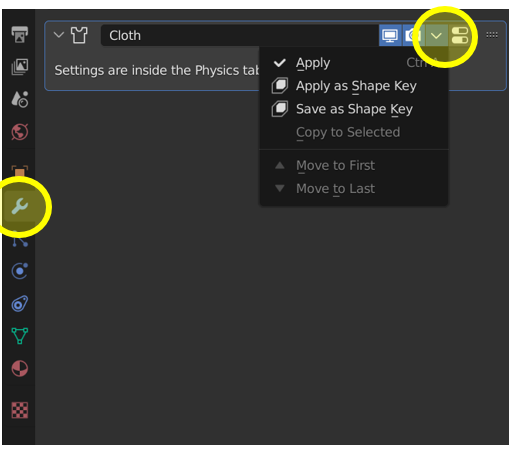This screenshot has height=449, width=515.
Task: Click the Cloth modifier name field
Action: click(239, 35)
